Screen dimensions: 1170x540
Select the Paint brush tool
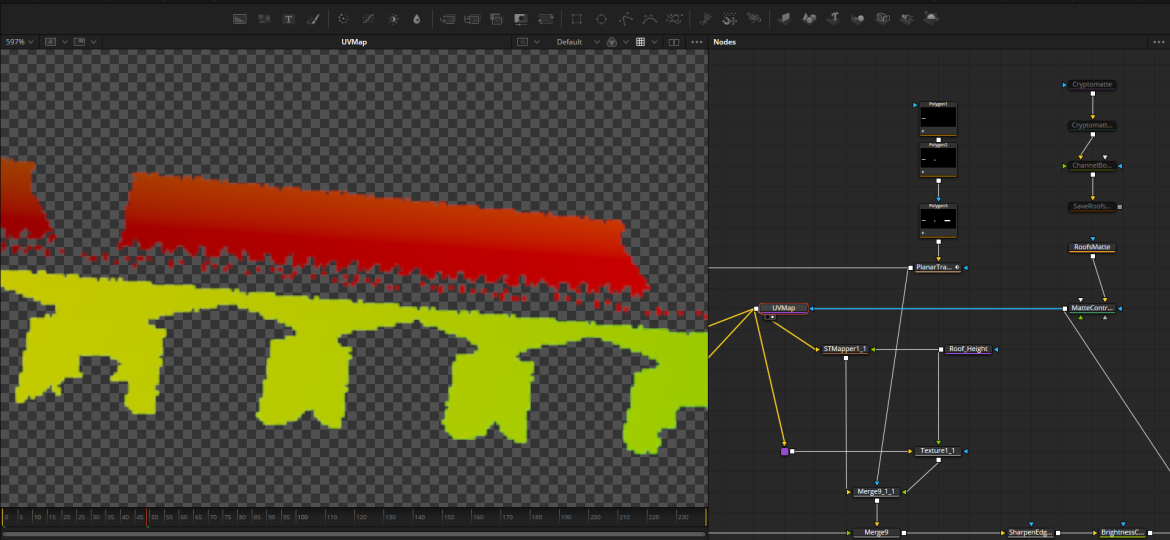tap(313, 19)
